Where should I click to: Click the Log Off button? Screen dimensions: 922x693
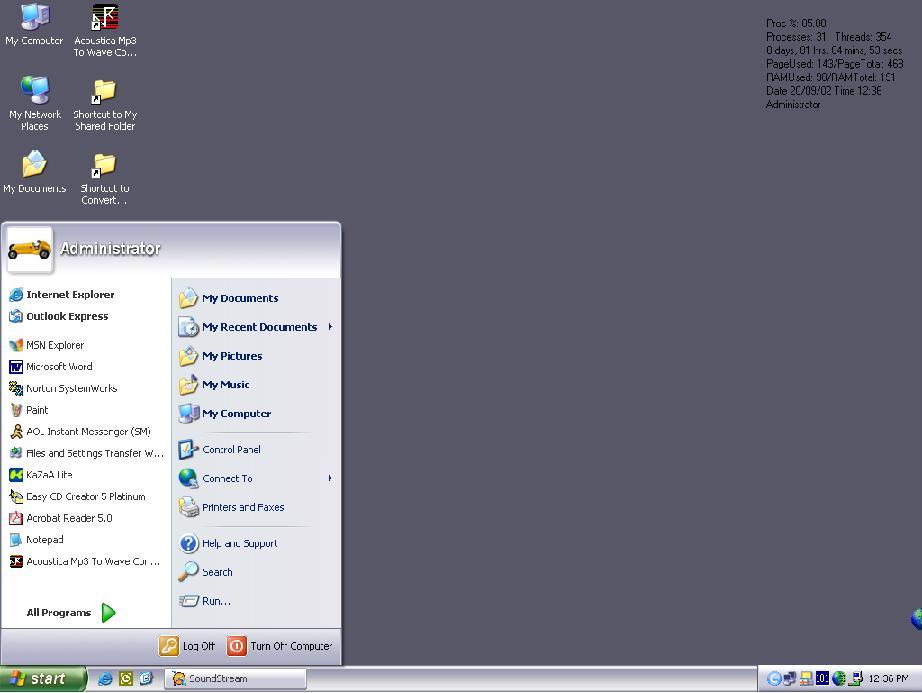click(x=188, y=646)
